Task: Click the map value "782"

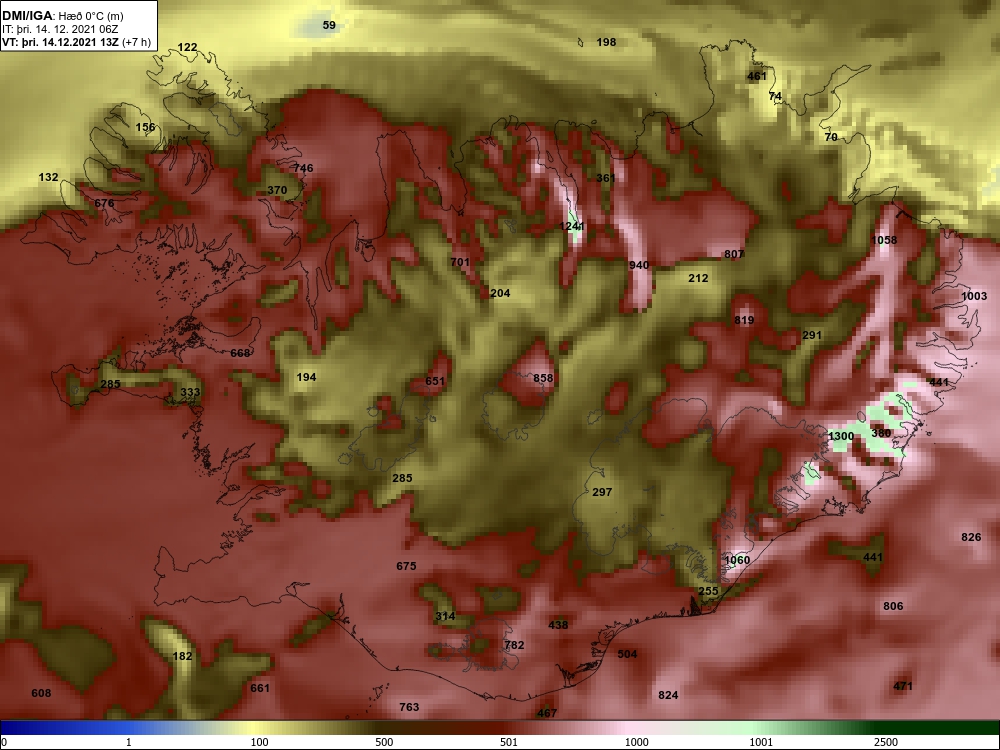Action: click(x=514, y=645)
